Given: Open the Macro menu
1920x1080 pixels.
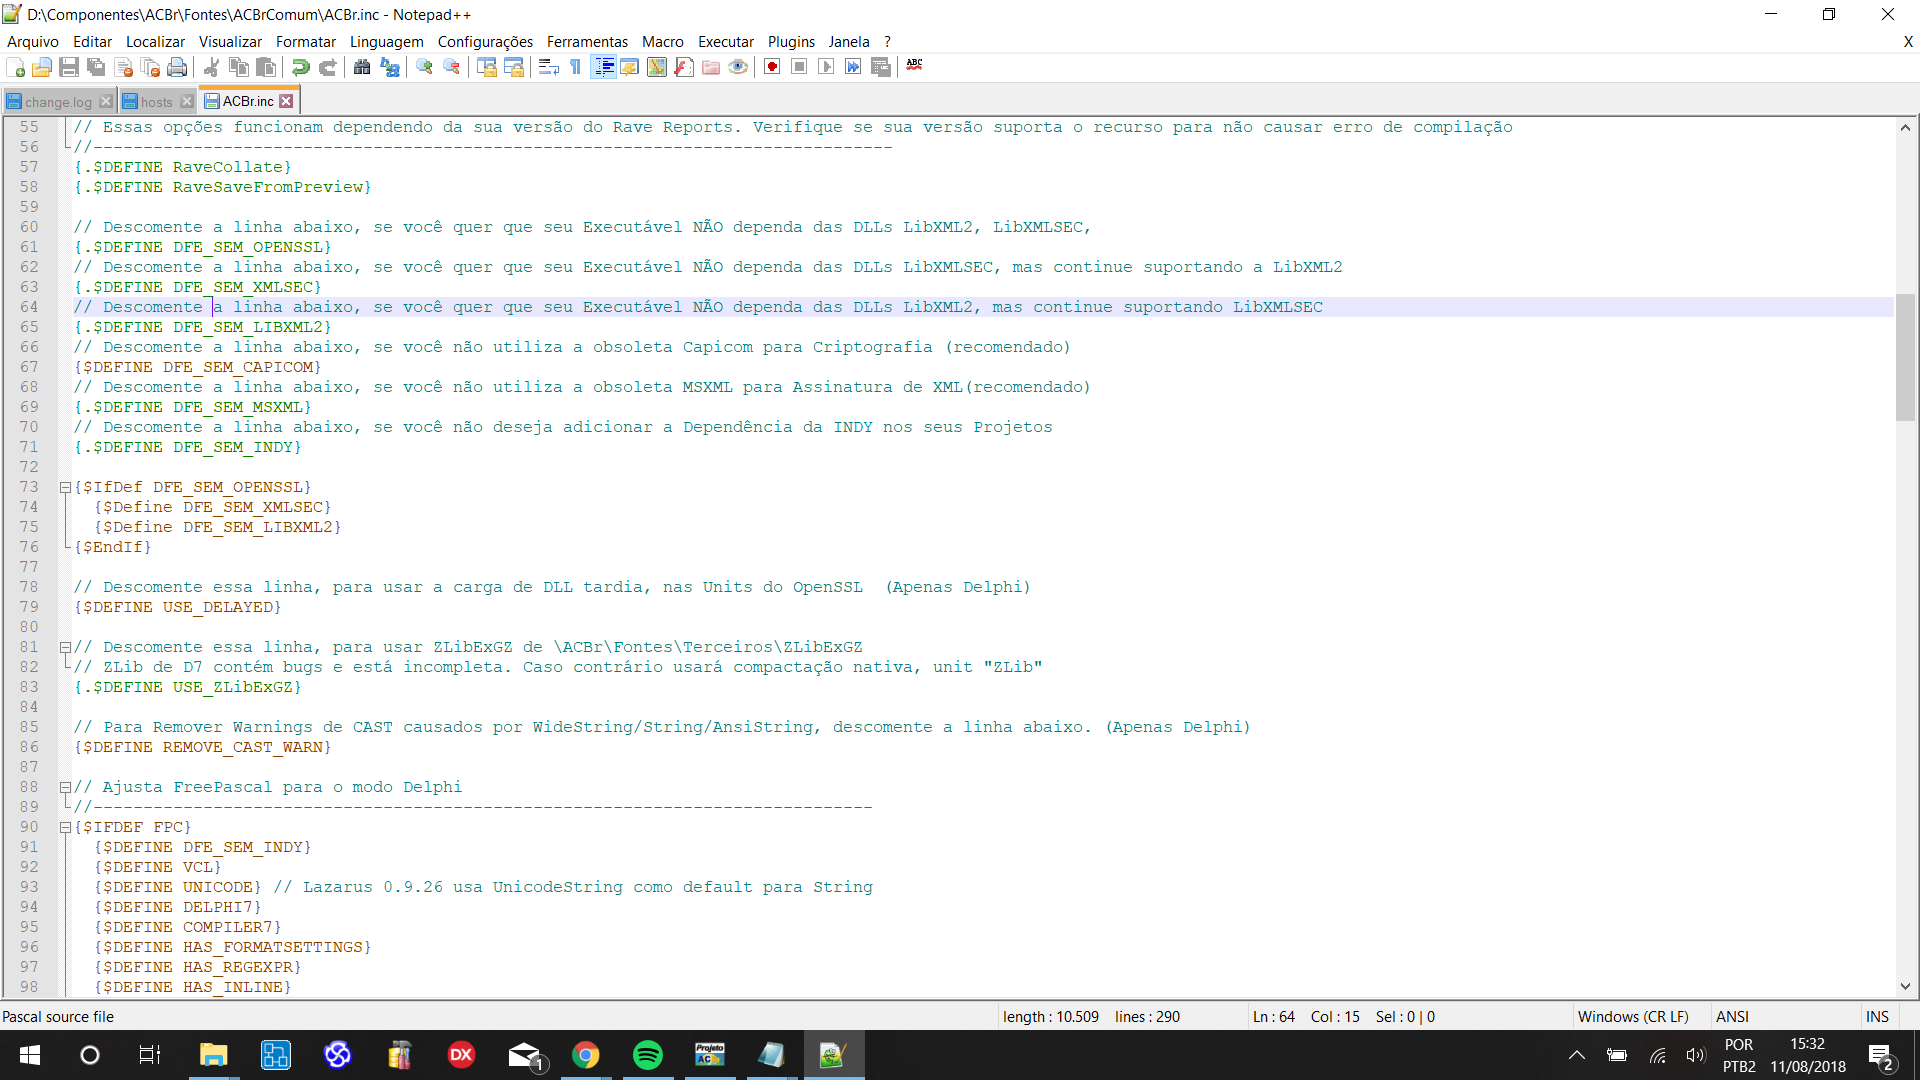Looking at the screenshot, I should (x=662, y=42).
